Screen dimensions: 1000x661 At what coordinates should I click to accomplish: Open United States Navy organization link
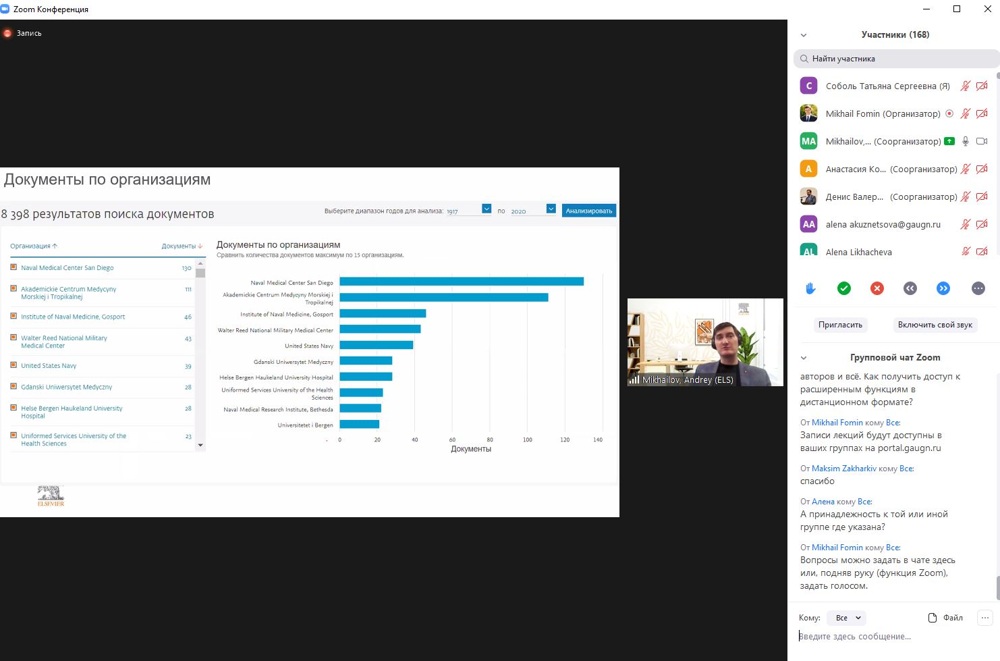48,366
